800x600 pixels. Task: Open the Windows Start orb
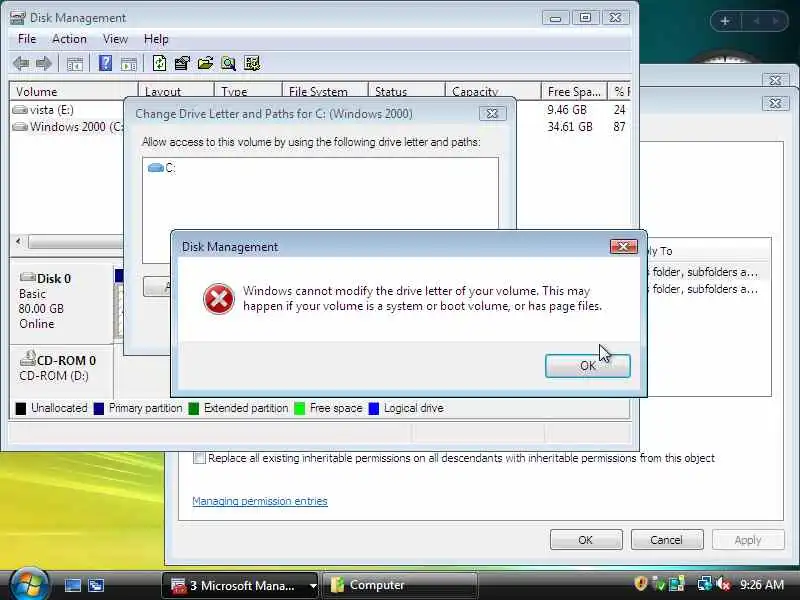tap(29, 583)
